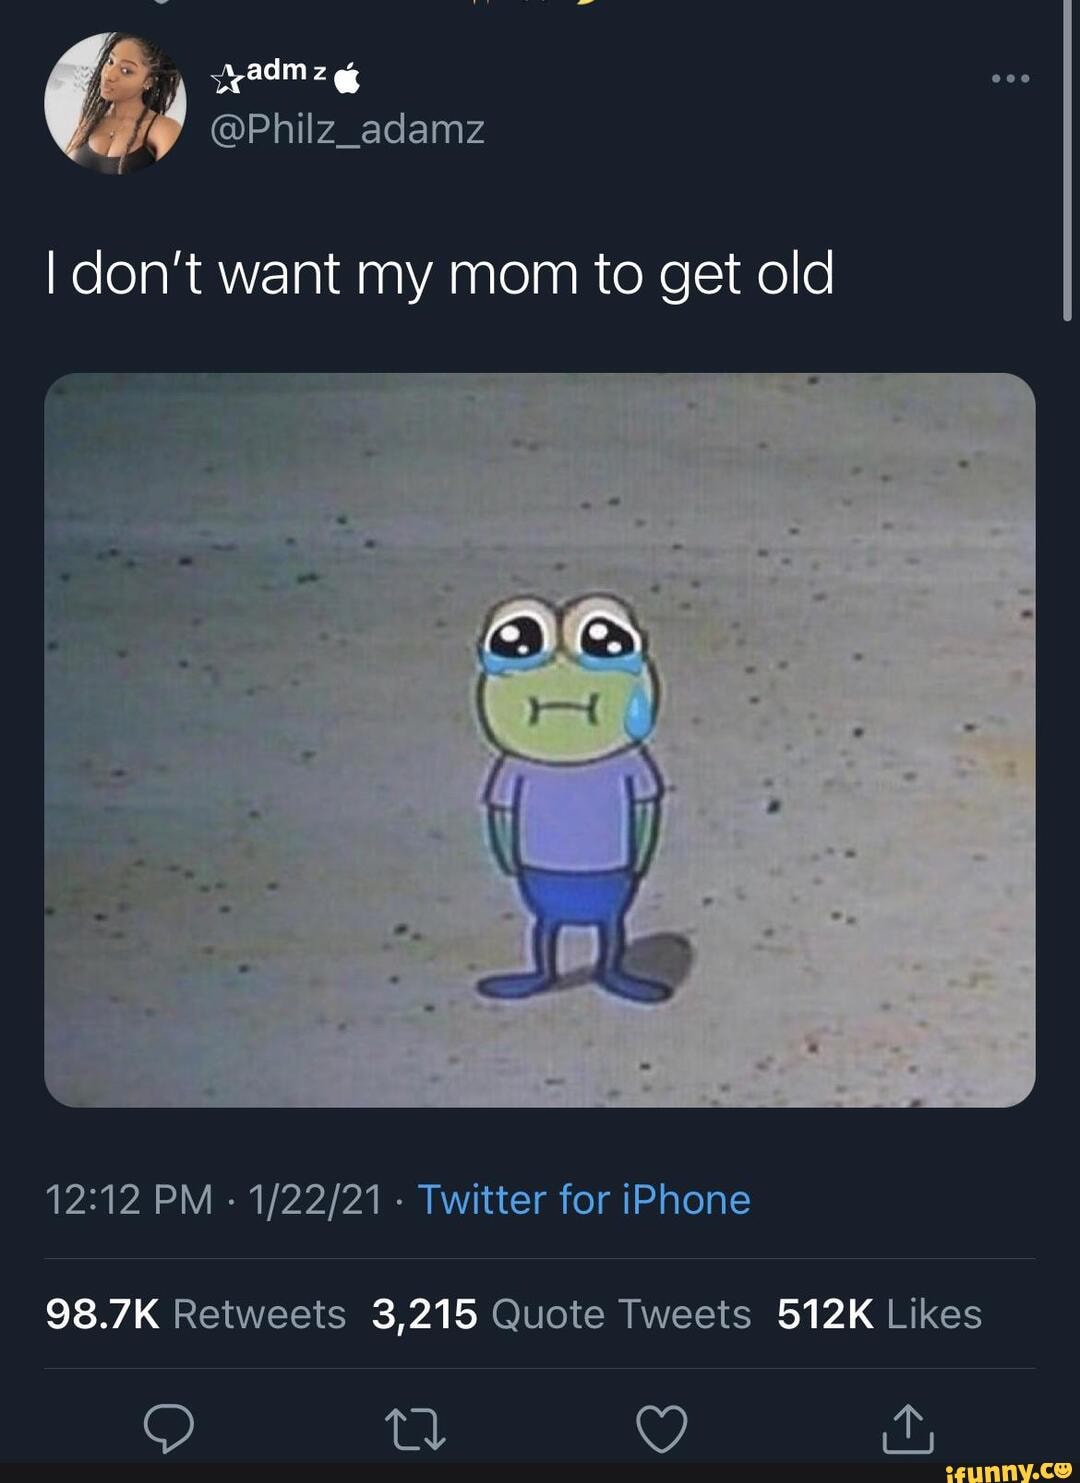
Task: Tap the ifunny.co watermark logo
Action: point(1010,1470)
